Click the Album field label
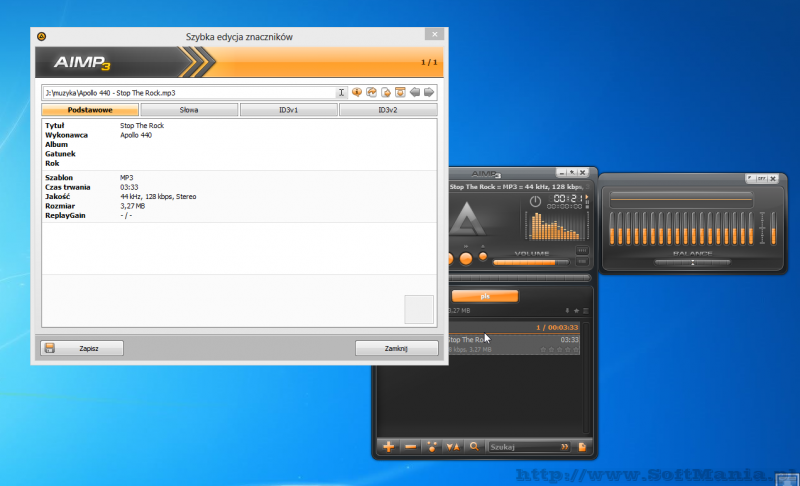The width and height of the screenshot is (800, 486). (56, 144)
